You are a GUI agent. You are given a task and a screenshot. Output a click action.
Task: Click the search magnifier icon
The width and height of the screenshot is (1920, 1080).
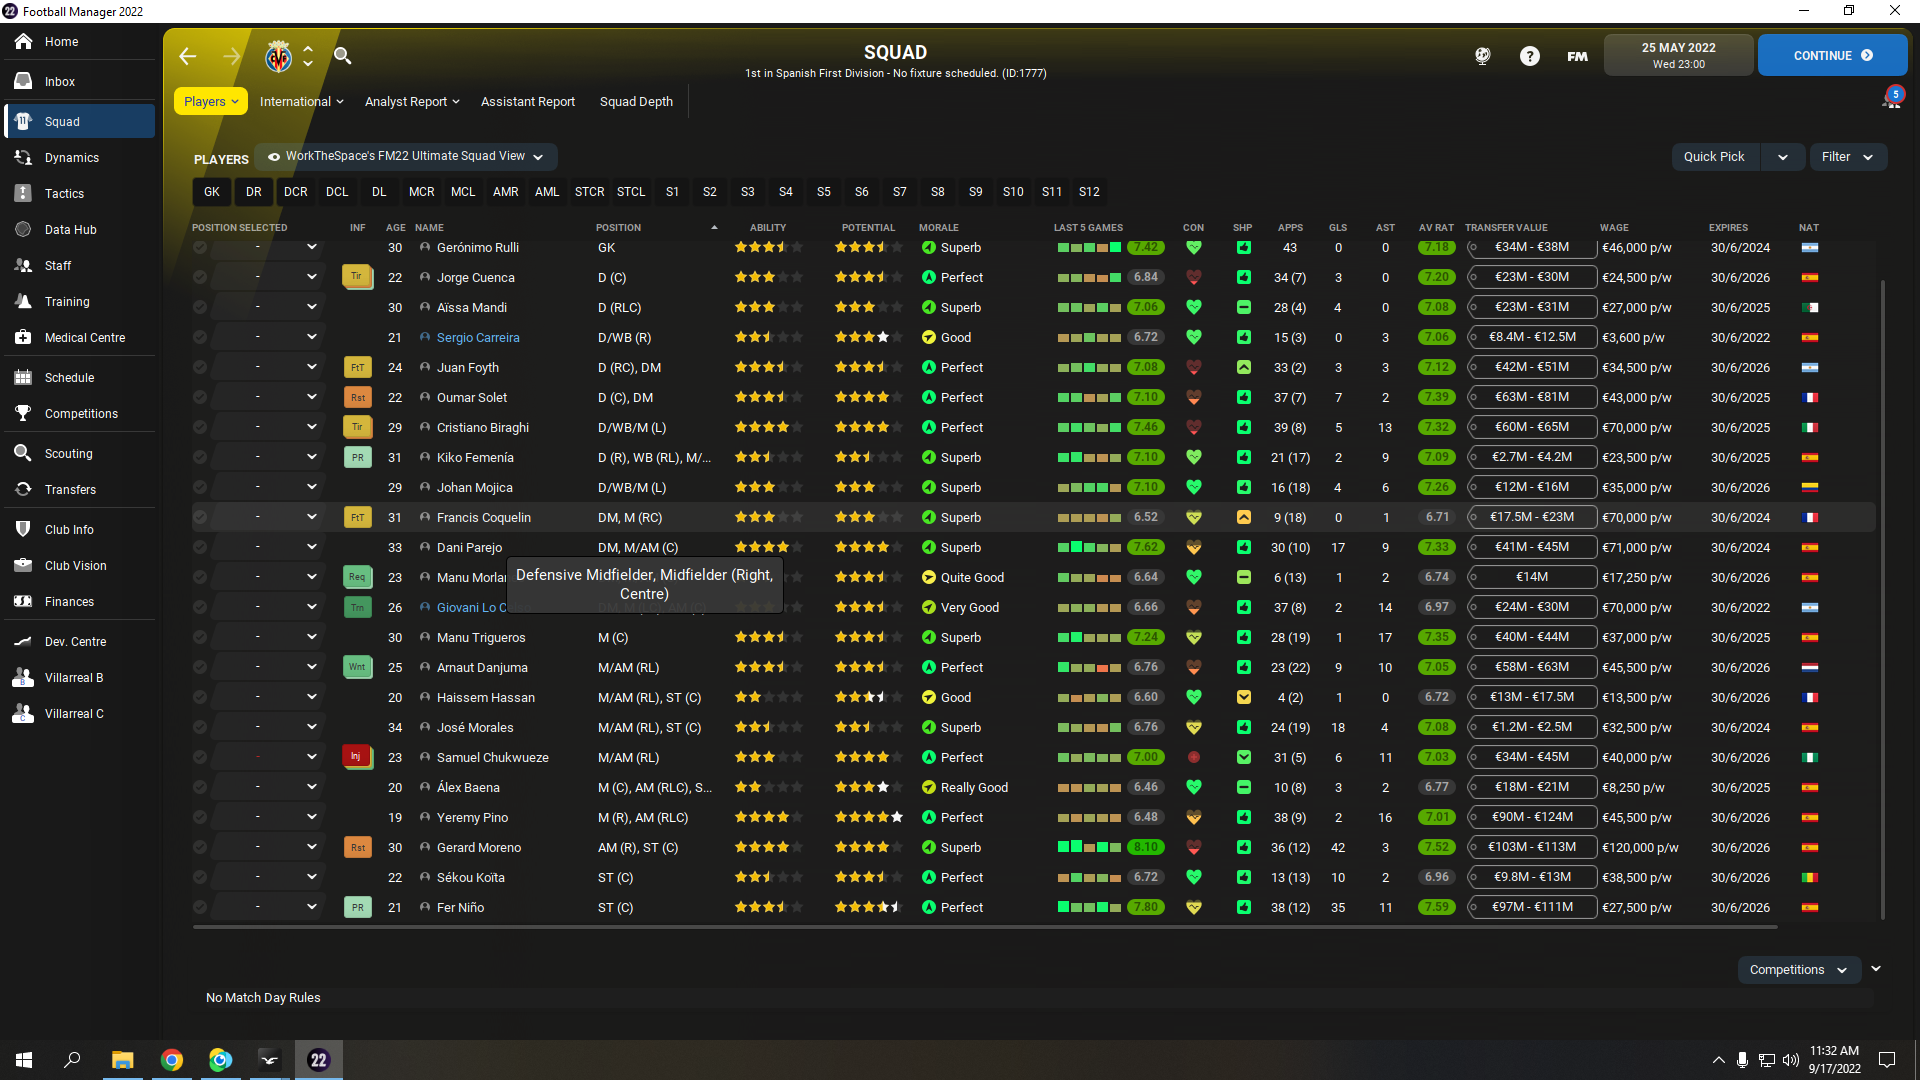[342, 56]
